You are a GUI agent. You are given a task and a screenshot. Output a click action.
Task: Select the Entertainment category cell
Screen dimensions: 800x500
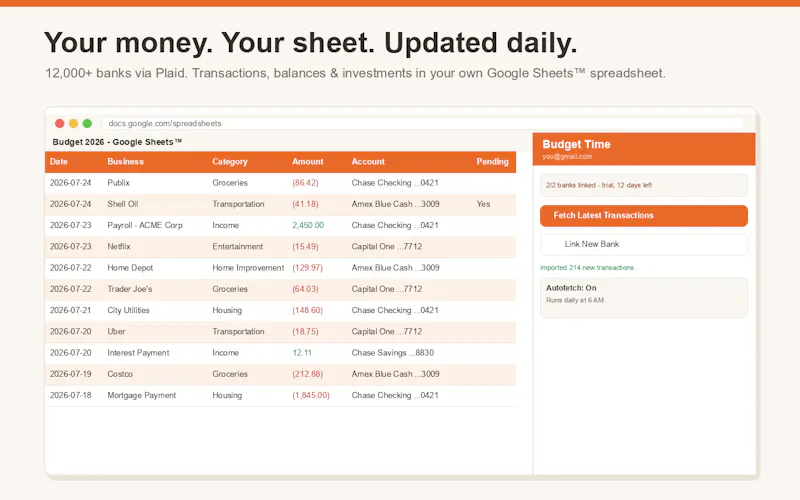tap(238, 246)
